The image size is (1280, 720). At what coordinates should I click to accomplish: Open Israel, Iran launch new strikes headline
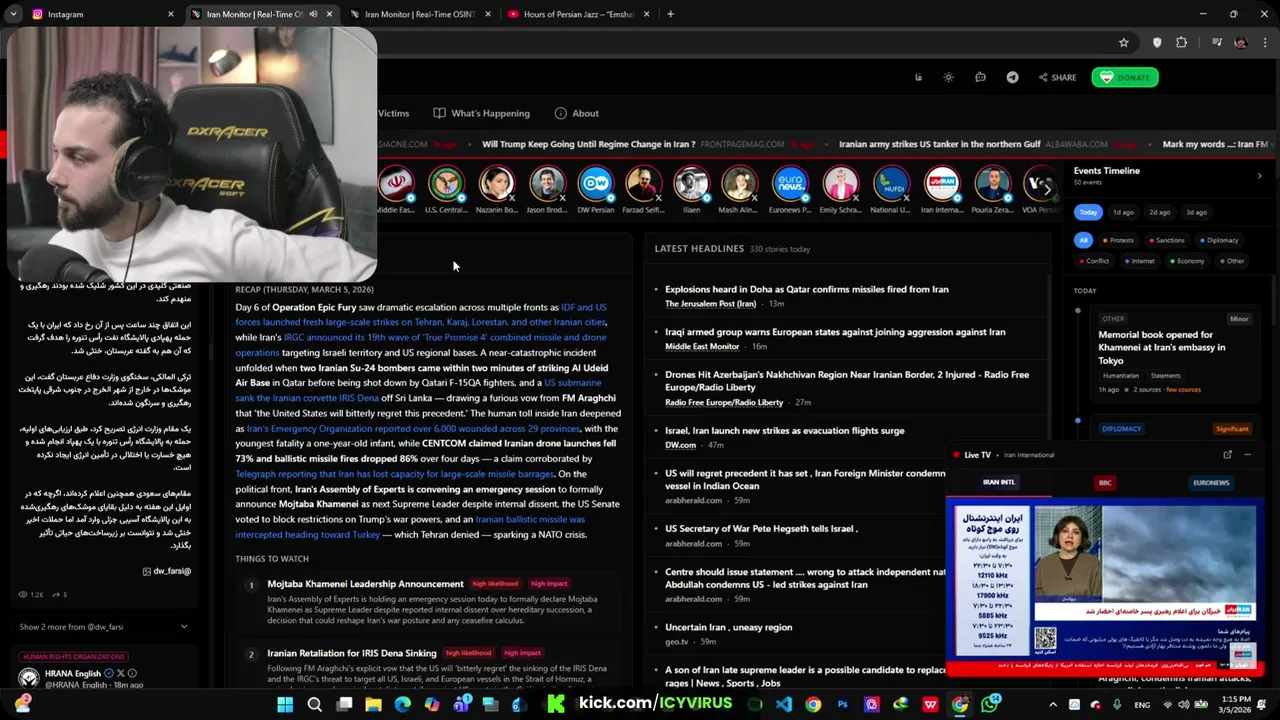coord(784,431)
